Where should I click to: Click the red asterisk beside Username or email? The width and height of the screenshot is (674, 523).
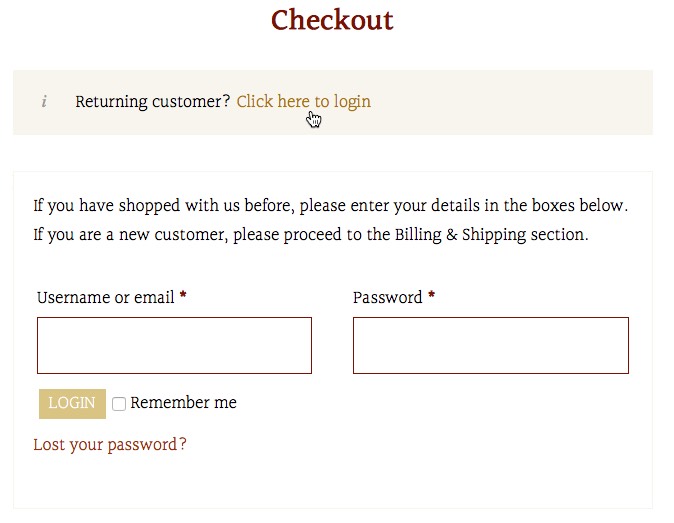pyautogui.click(x=183, y=295)
